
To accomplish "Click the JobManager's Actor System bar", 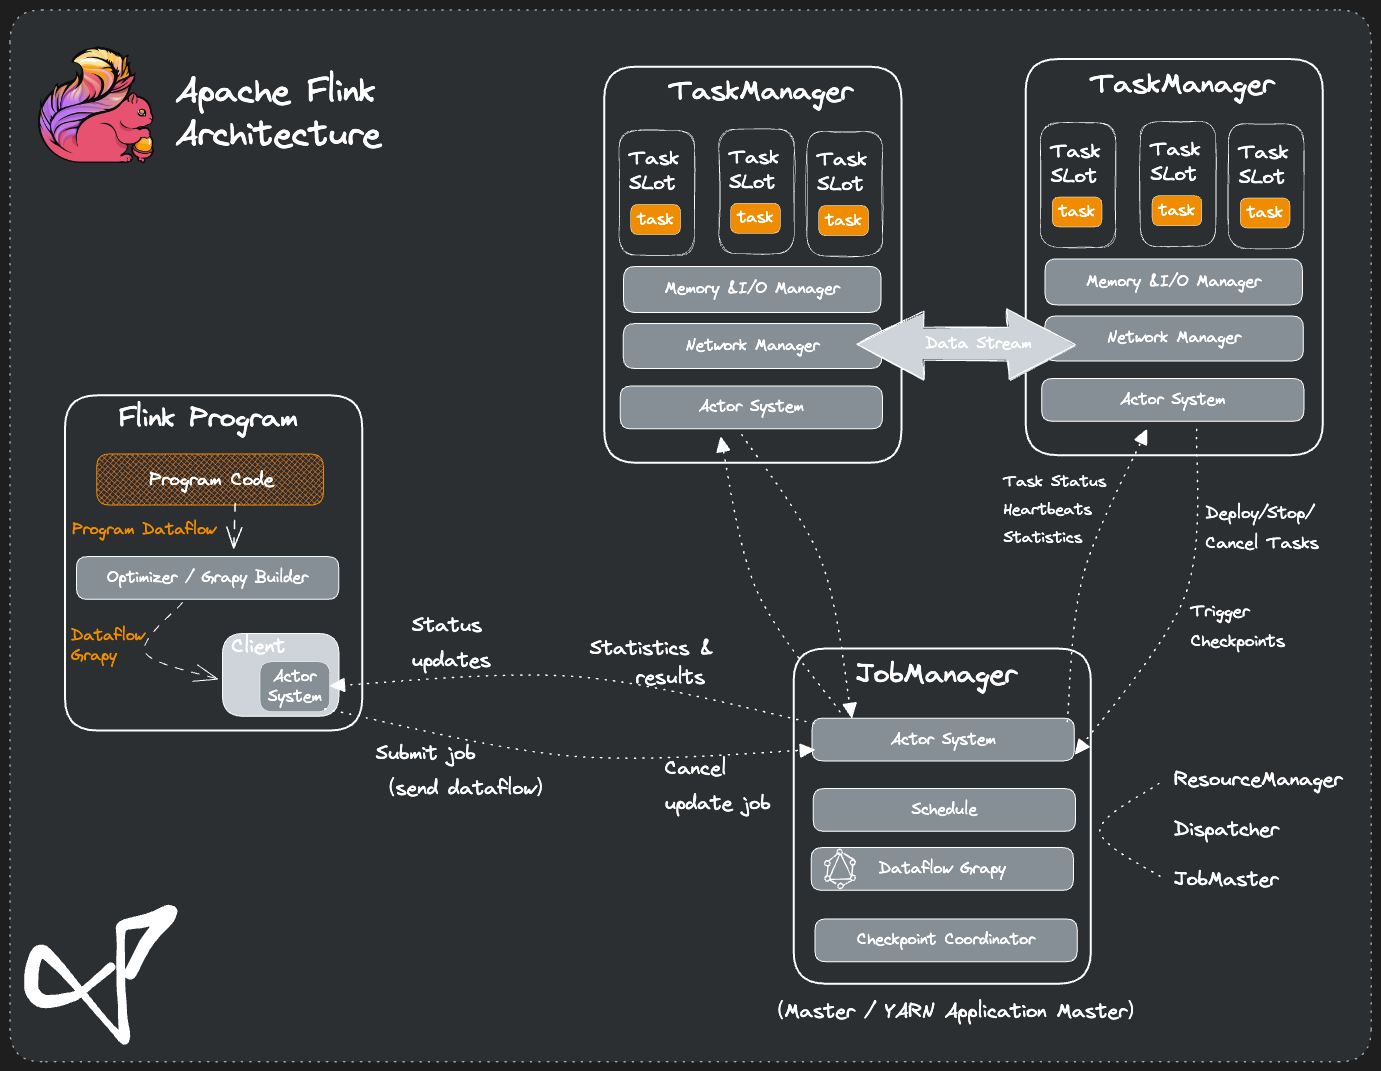I will [x=942, y=740].
